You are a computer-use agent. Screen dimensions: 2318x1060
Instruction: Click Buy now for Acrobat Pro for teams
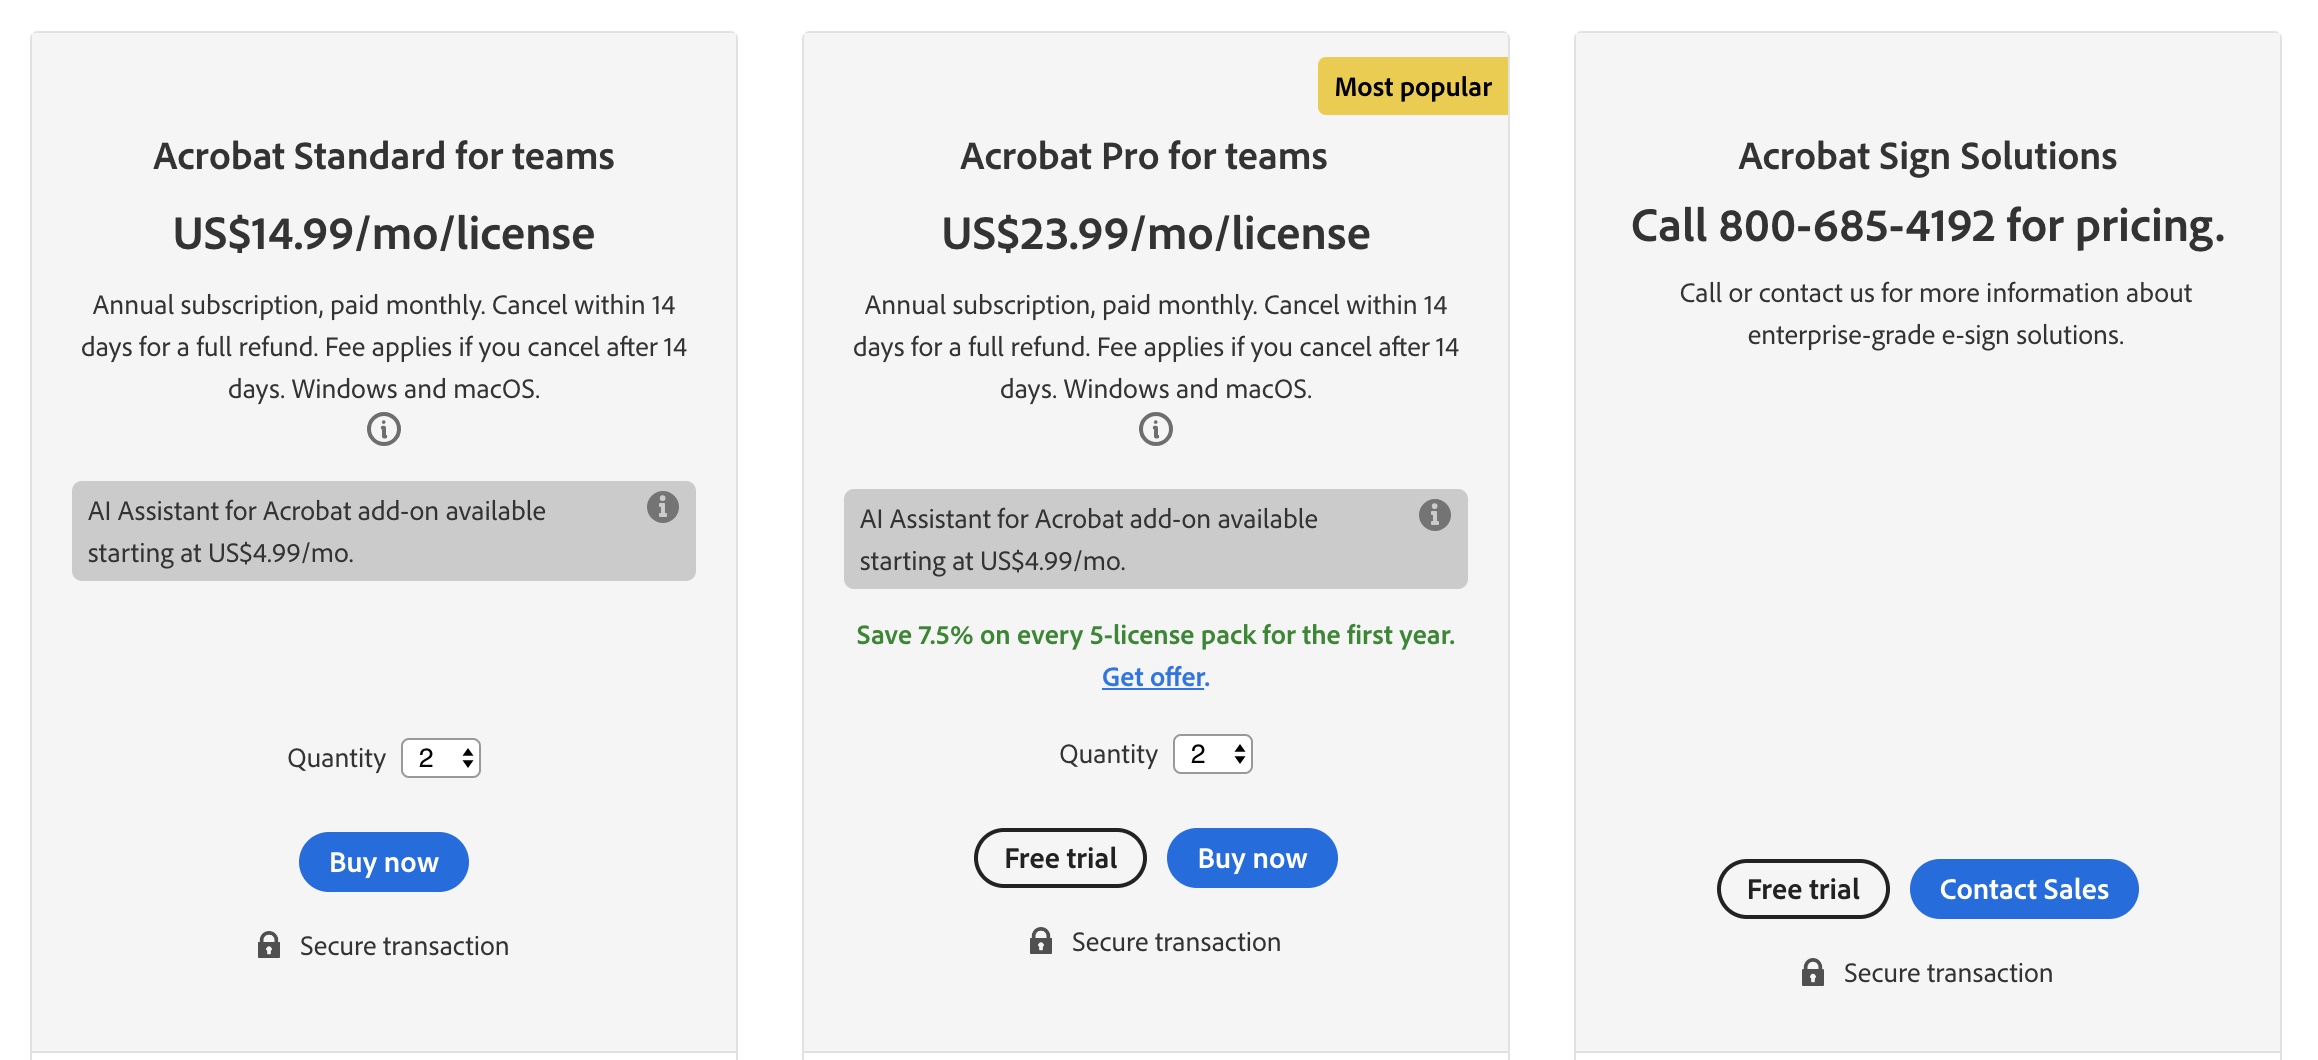coord(1251,857)
